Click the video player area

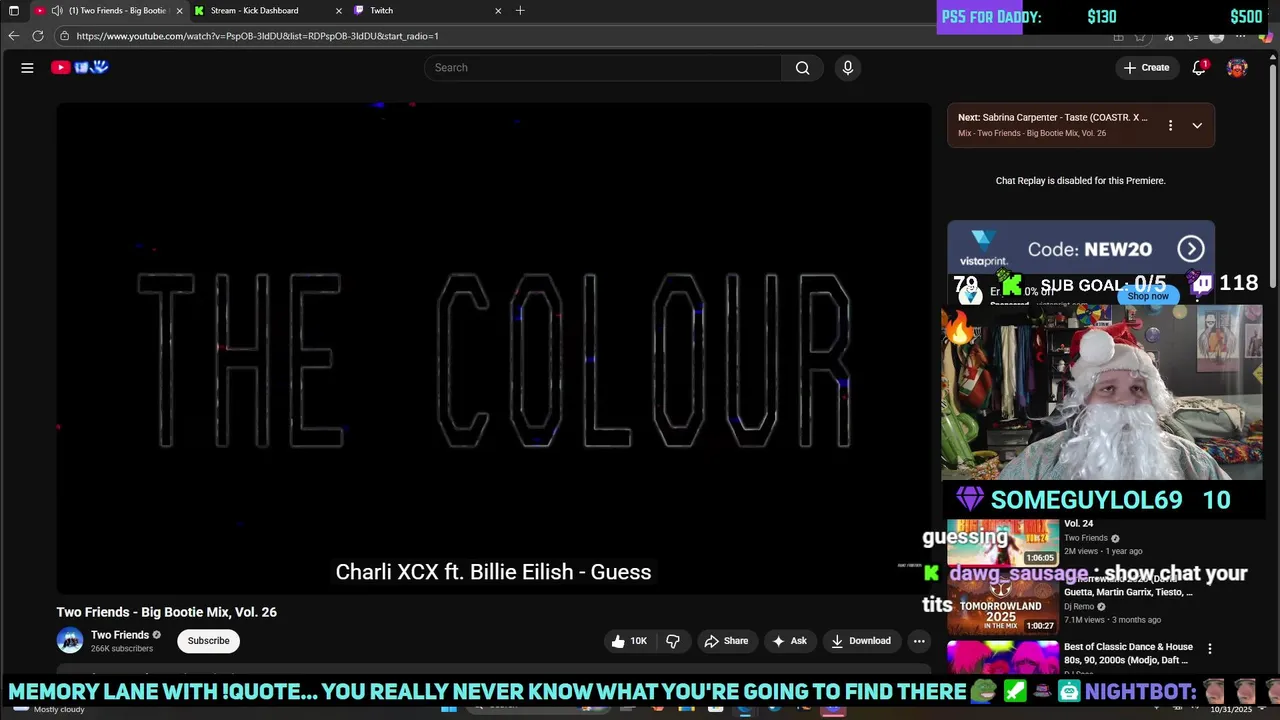coord(493,348)
